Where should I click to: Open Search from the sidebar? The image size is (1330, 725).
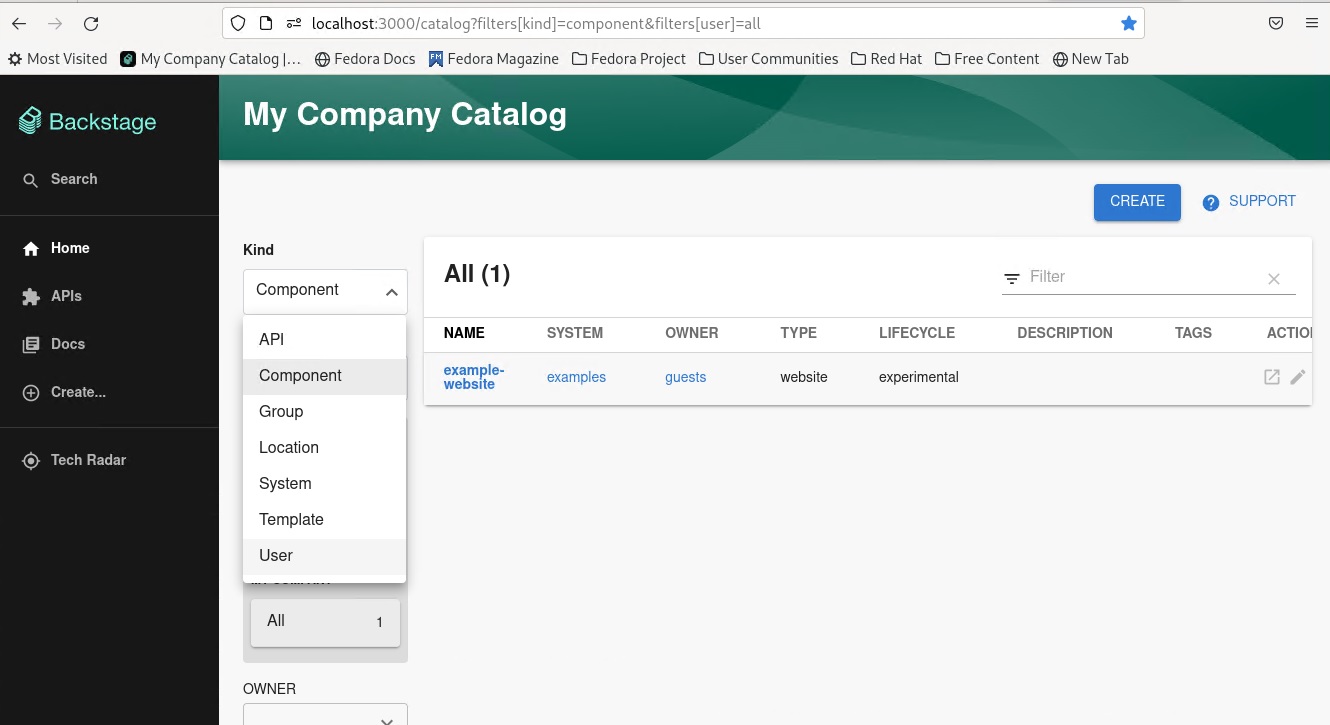coord(73,179)
